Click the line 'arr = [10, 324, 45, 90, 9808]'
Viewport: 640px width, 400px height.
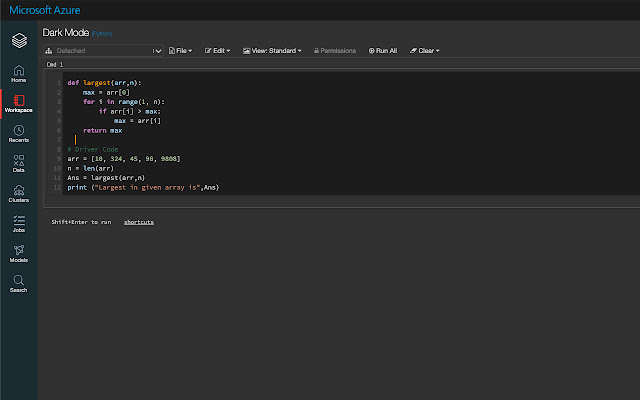pyautogui.click(x=124, y=159)
